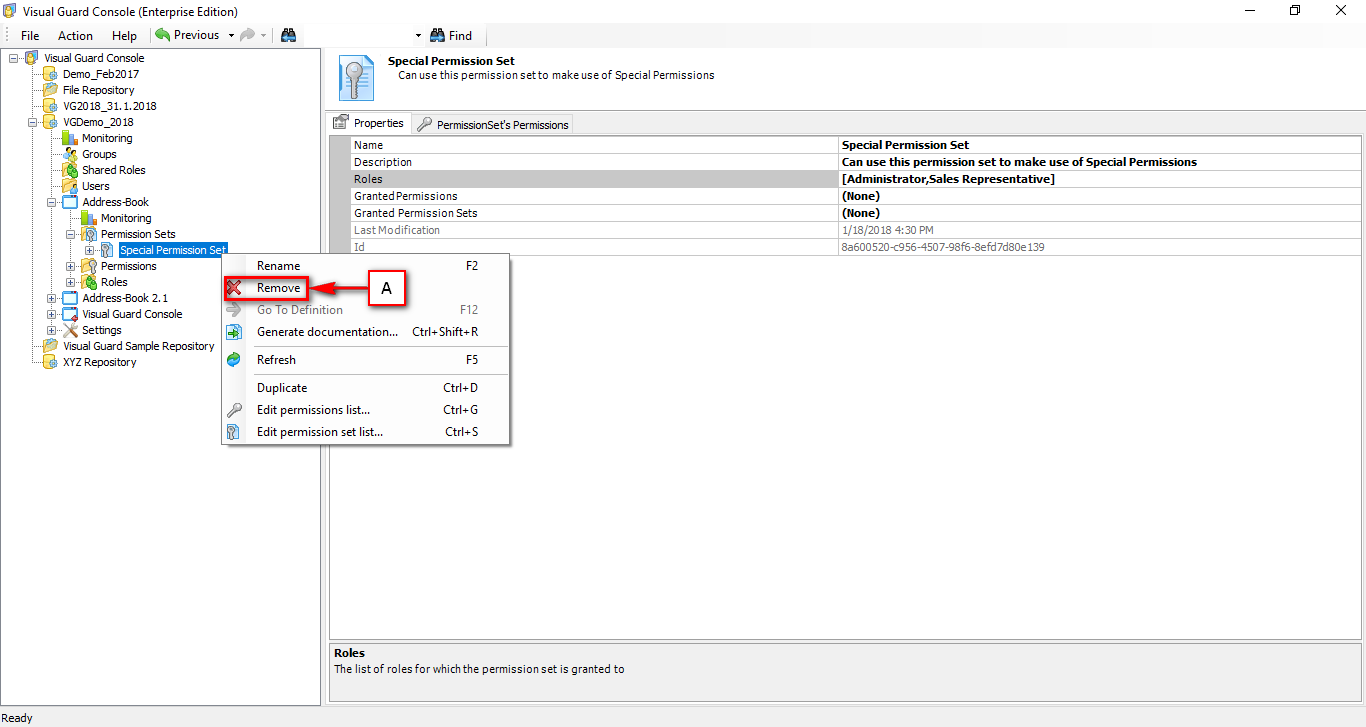Click the File Repository node
The height and width of the screenshot is (727, 1366).
tap(100, 90)
